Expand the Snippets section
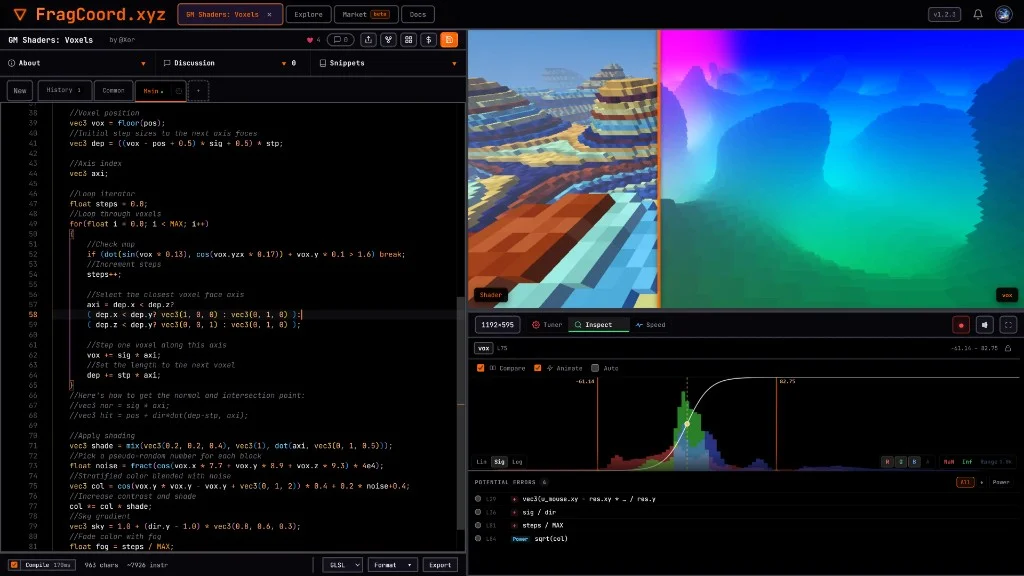Screen dimensions: 1024x576 (x=388, y=63)
